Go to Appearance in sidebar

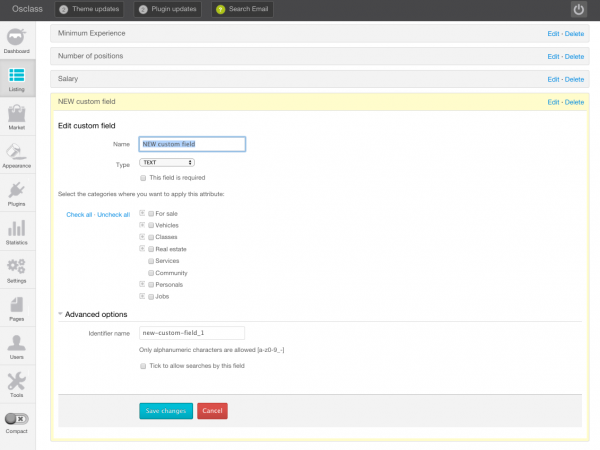pos(17,154)
